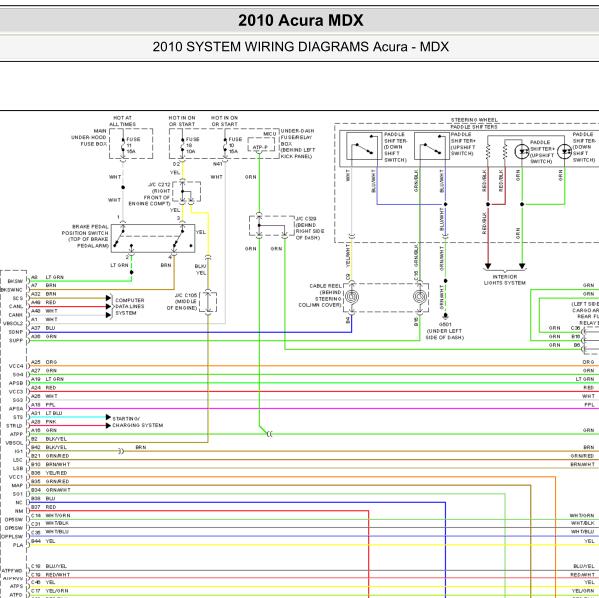
Task: Click the "2010 Acura MDX" title heading
Action: (x=301, y=20)
